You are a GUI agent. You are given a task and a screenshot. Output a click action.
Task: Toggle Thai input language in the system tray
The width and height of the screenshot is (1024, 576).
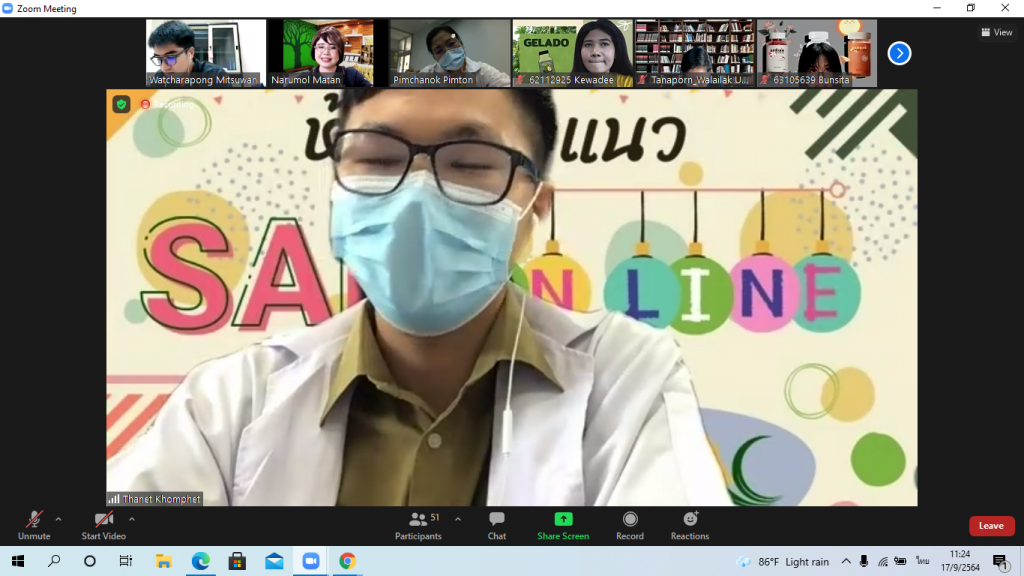coord(922,561)
